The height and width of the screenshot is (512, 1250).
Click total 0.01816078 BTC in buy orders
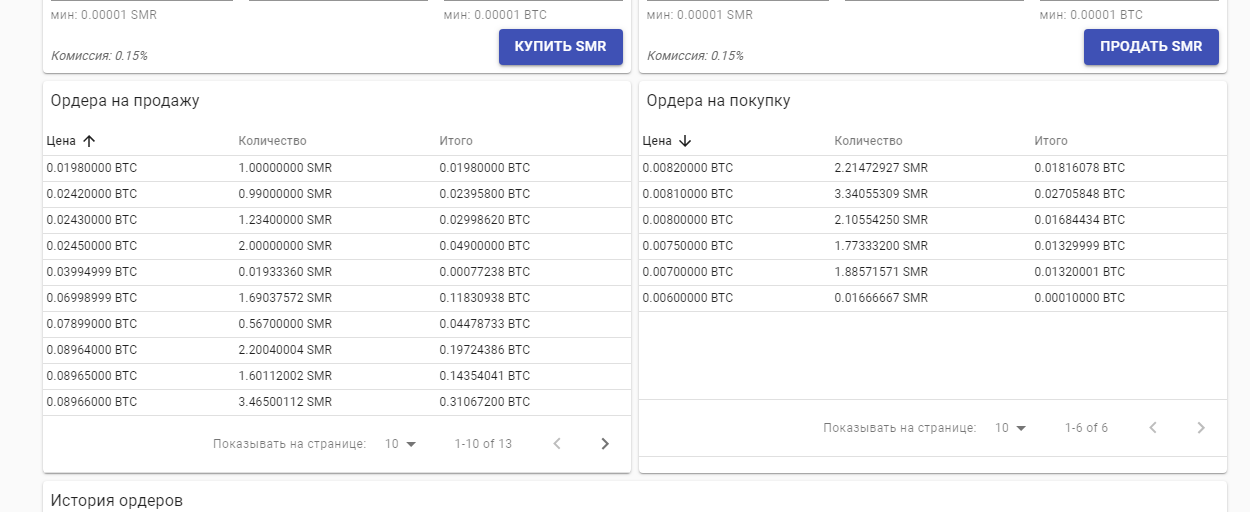1080,168
